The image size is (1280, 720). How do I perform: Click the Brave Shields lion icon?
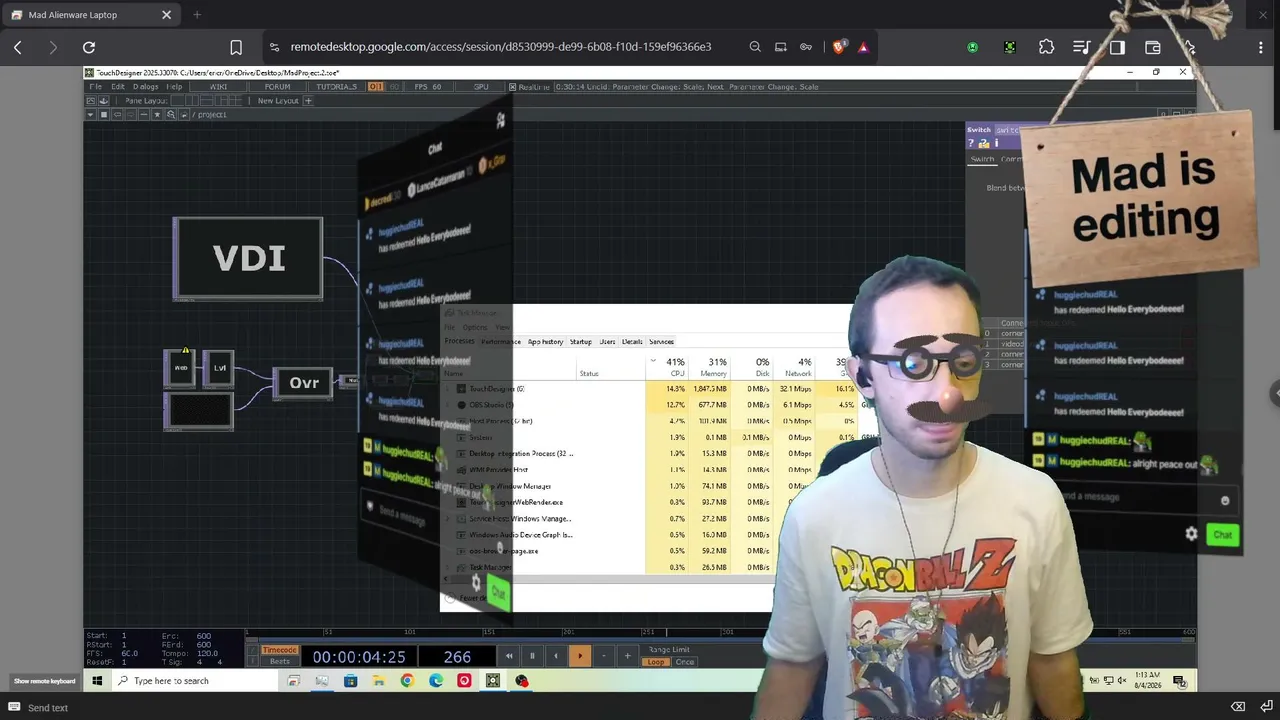click(839, 46)
